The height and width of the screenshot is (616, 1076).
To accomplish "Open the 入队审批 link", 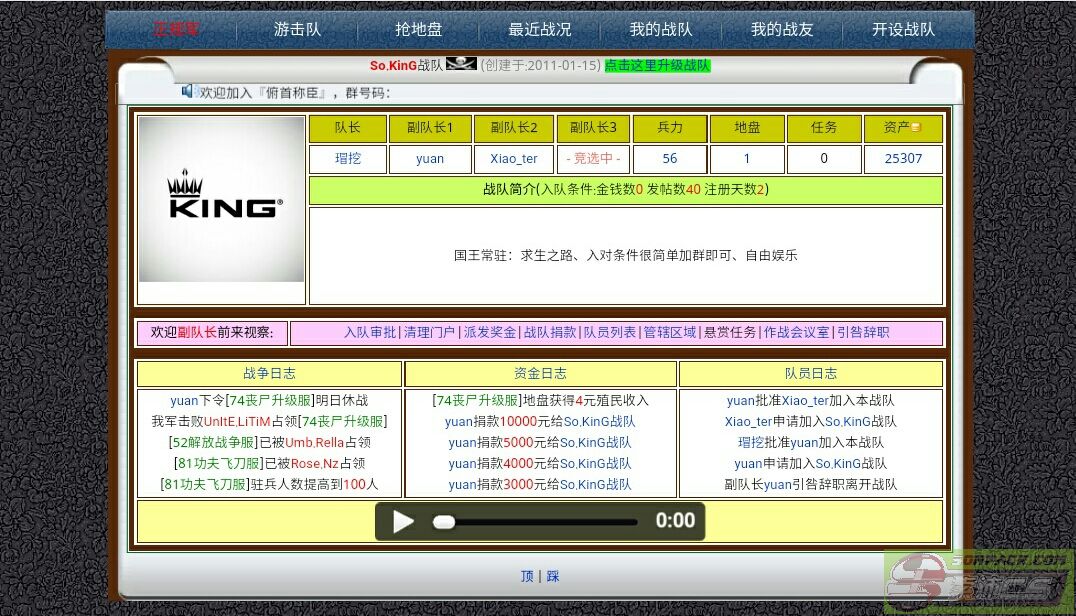I will [370, 332].
